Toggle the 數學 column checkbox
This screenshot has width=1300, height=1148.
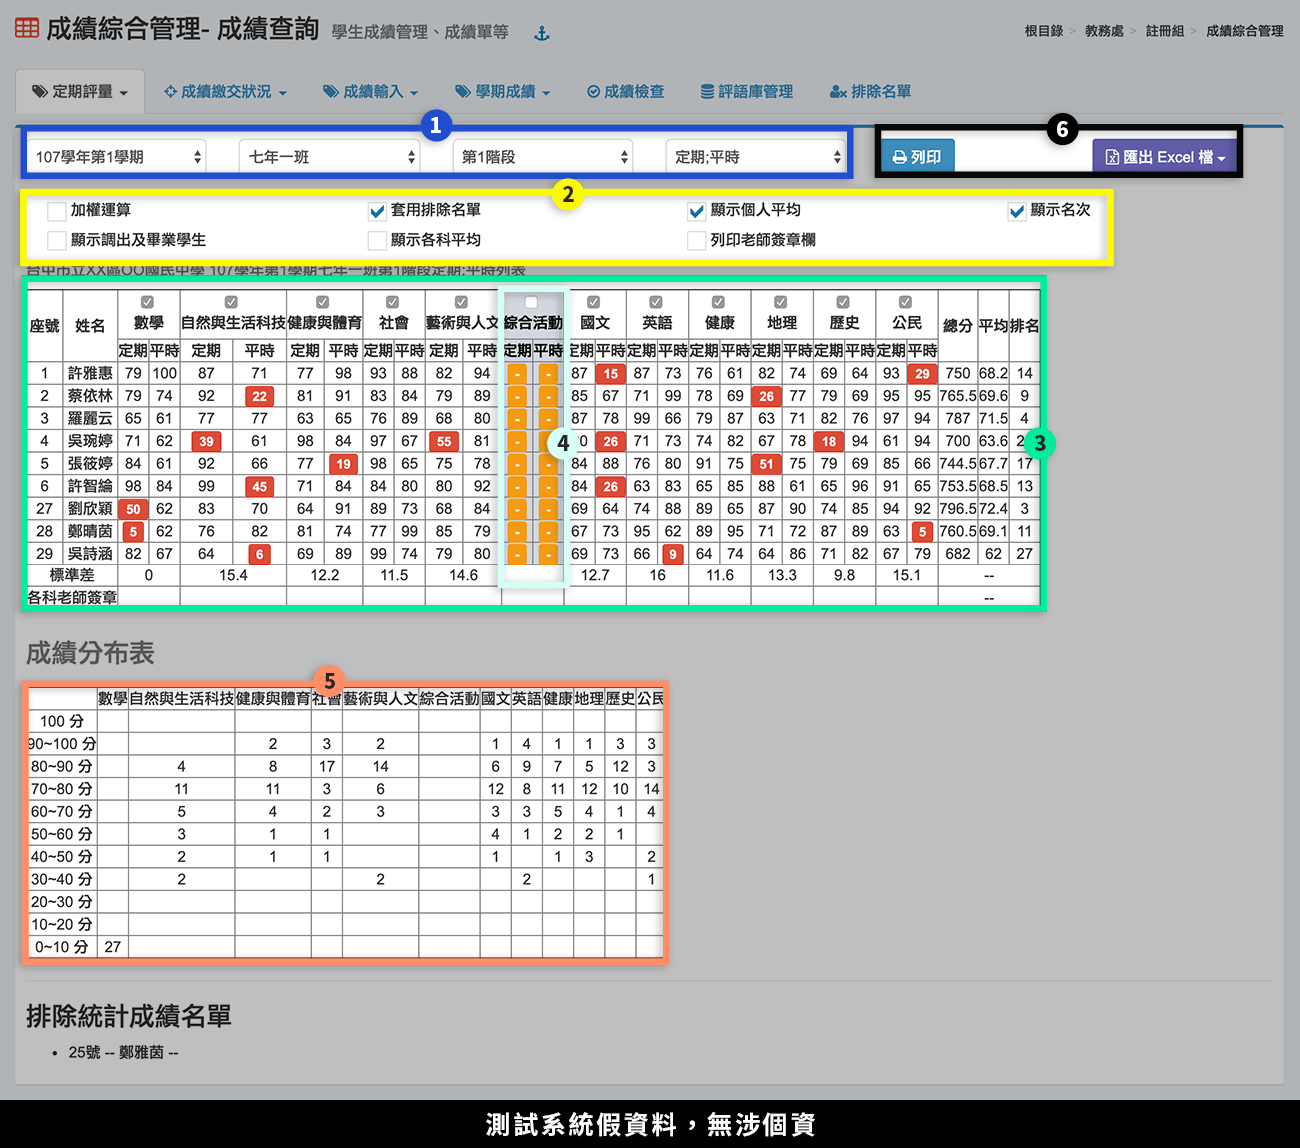pos(148,302)
